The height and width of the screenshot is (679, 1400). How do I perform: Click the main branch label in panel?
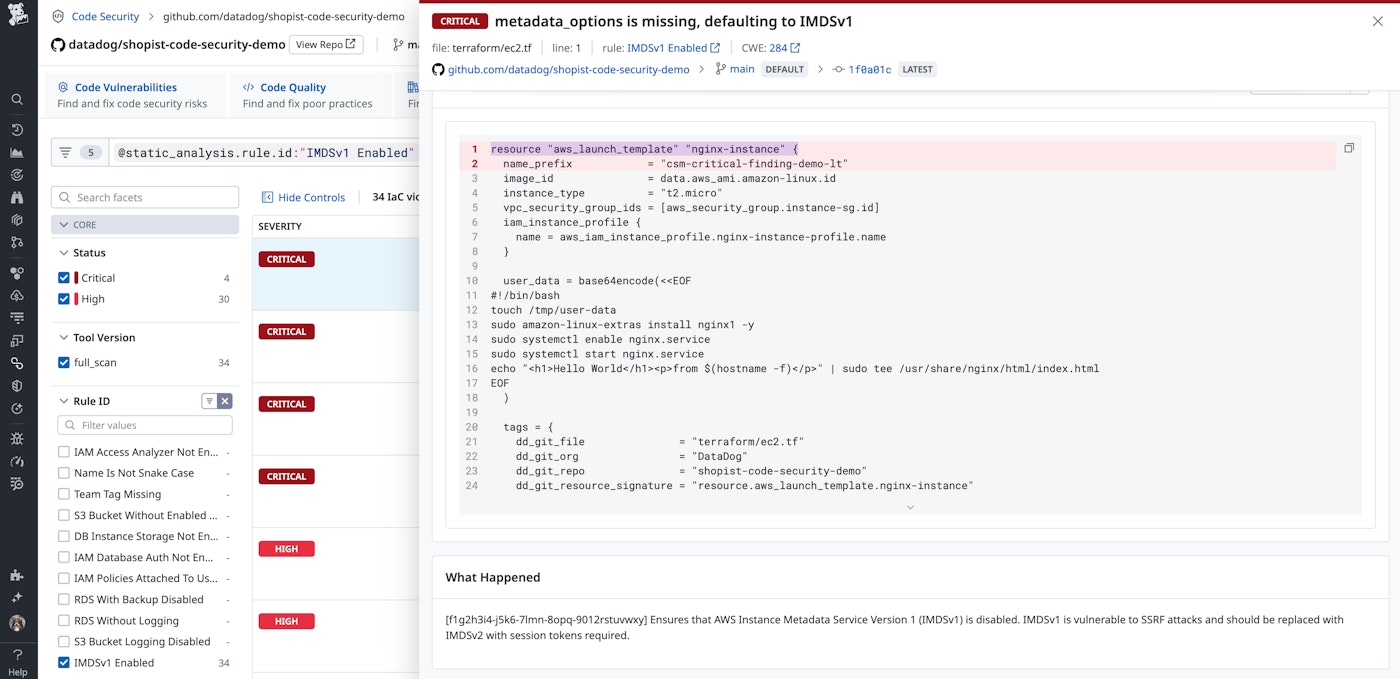(x=742, y=69)
